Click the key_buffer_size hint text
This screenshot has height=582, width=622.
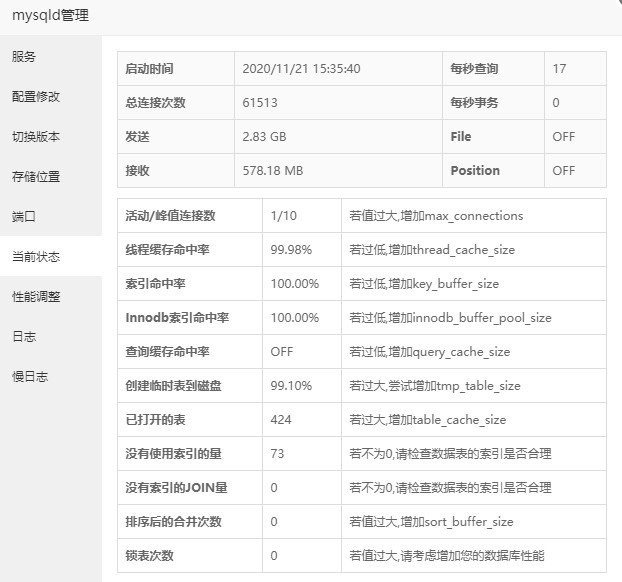click(424, 284)
